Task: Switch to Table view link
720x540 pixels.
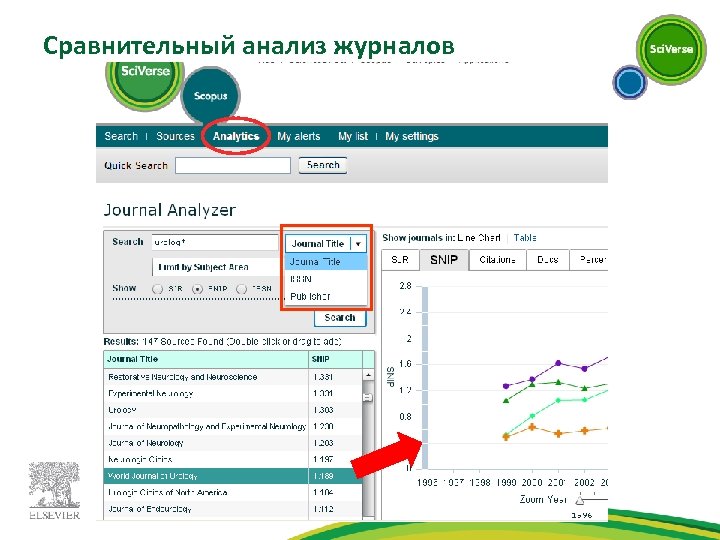Action: pyautogui.click(x=525, y=238)
